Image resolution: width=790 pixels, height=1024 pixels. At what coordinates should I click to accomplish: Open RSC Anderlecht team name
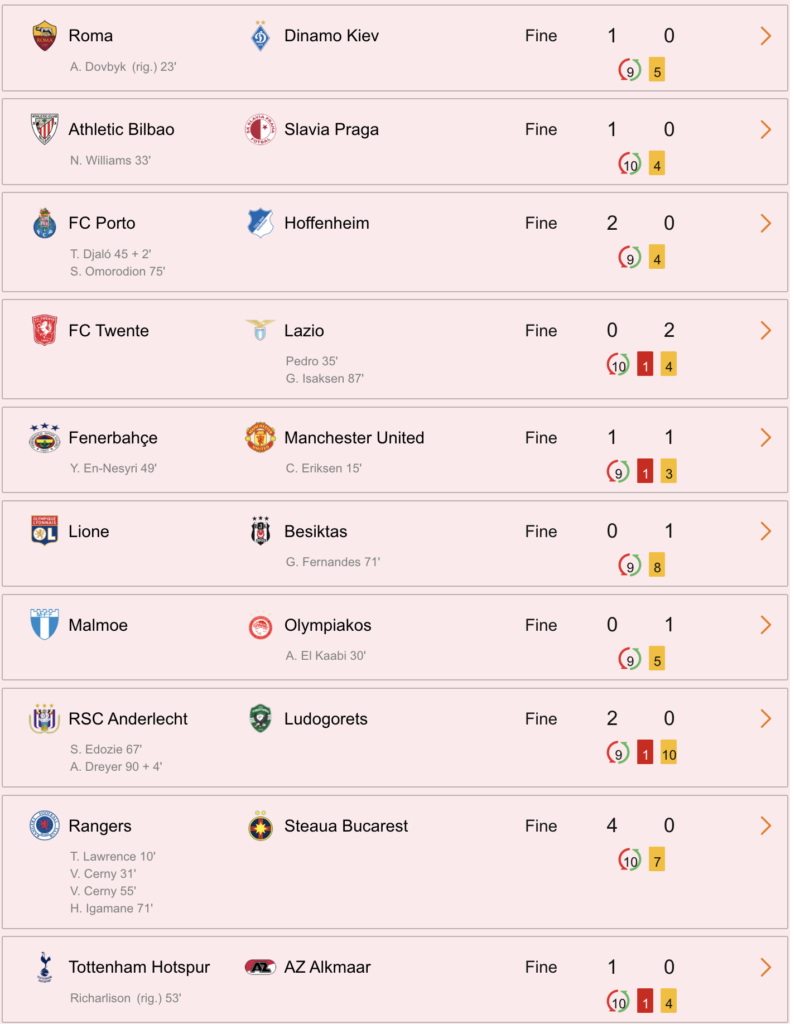[x=128, y=719]
